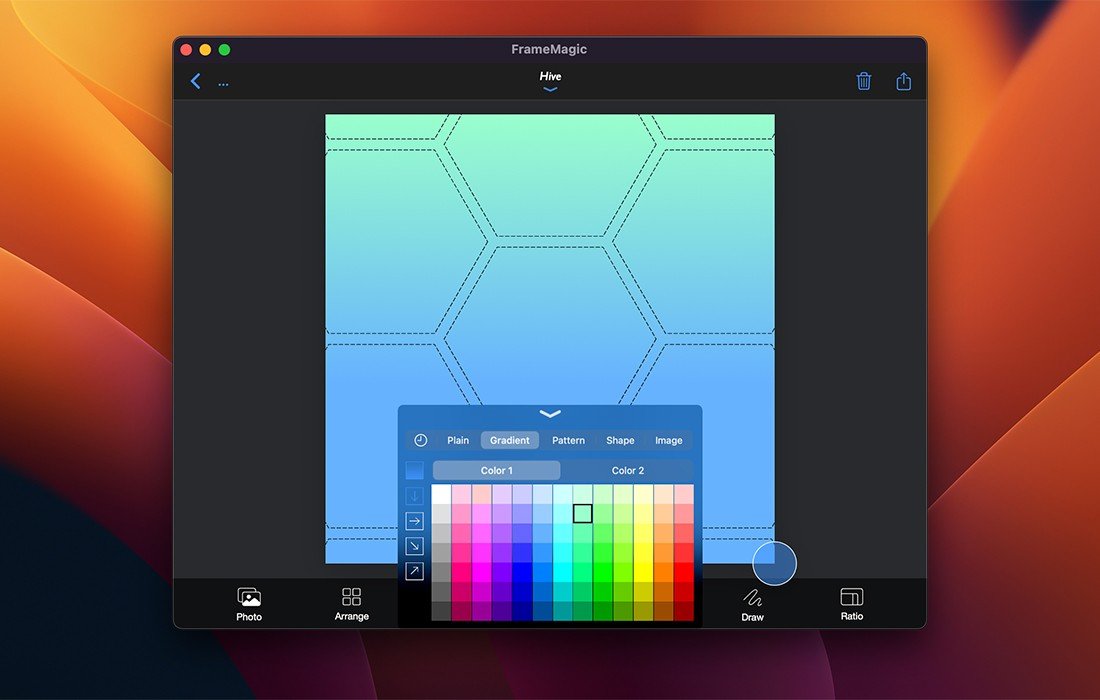Open the Ratio tool
Viewport: 1100px width, 700px height.
(x=852, y=604)
